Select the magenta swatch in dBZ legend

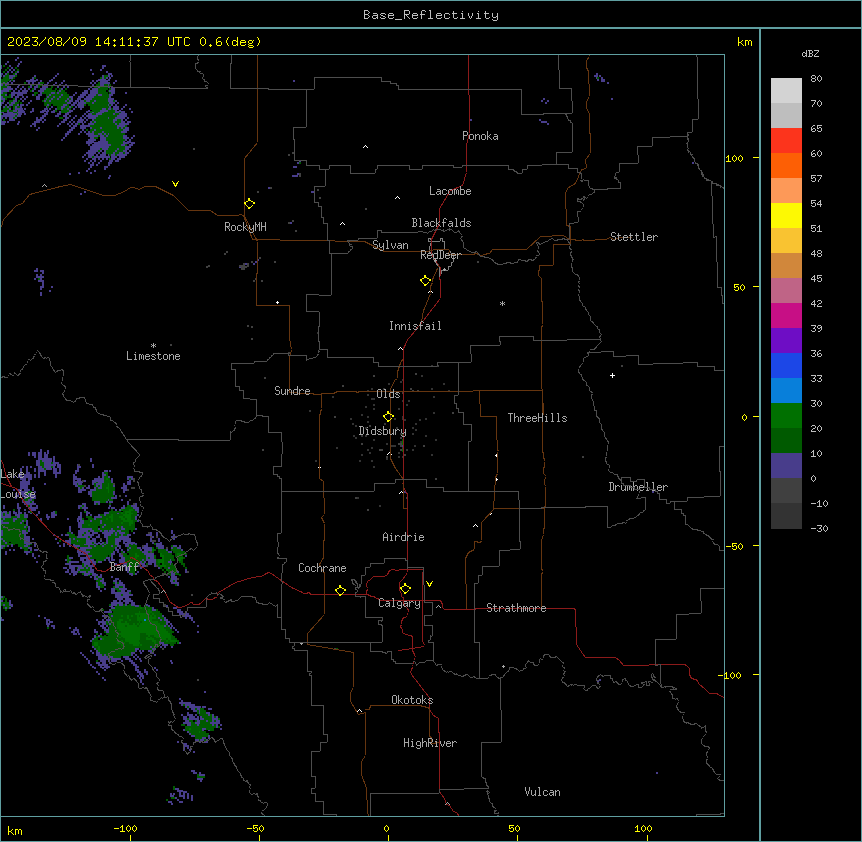[x=786, y=315]
